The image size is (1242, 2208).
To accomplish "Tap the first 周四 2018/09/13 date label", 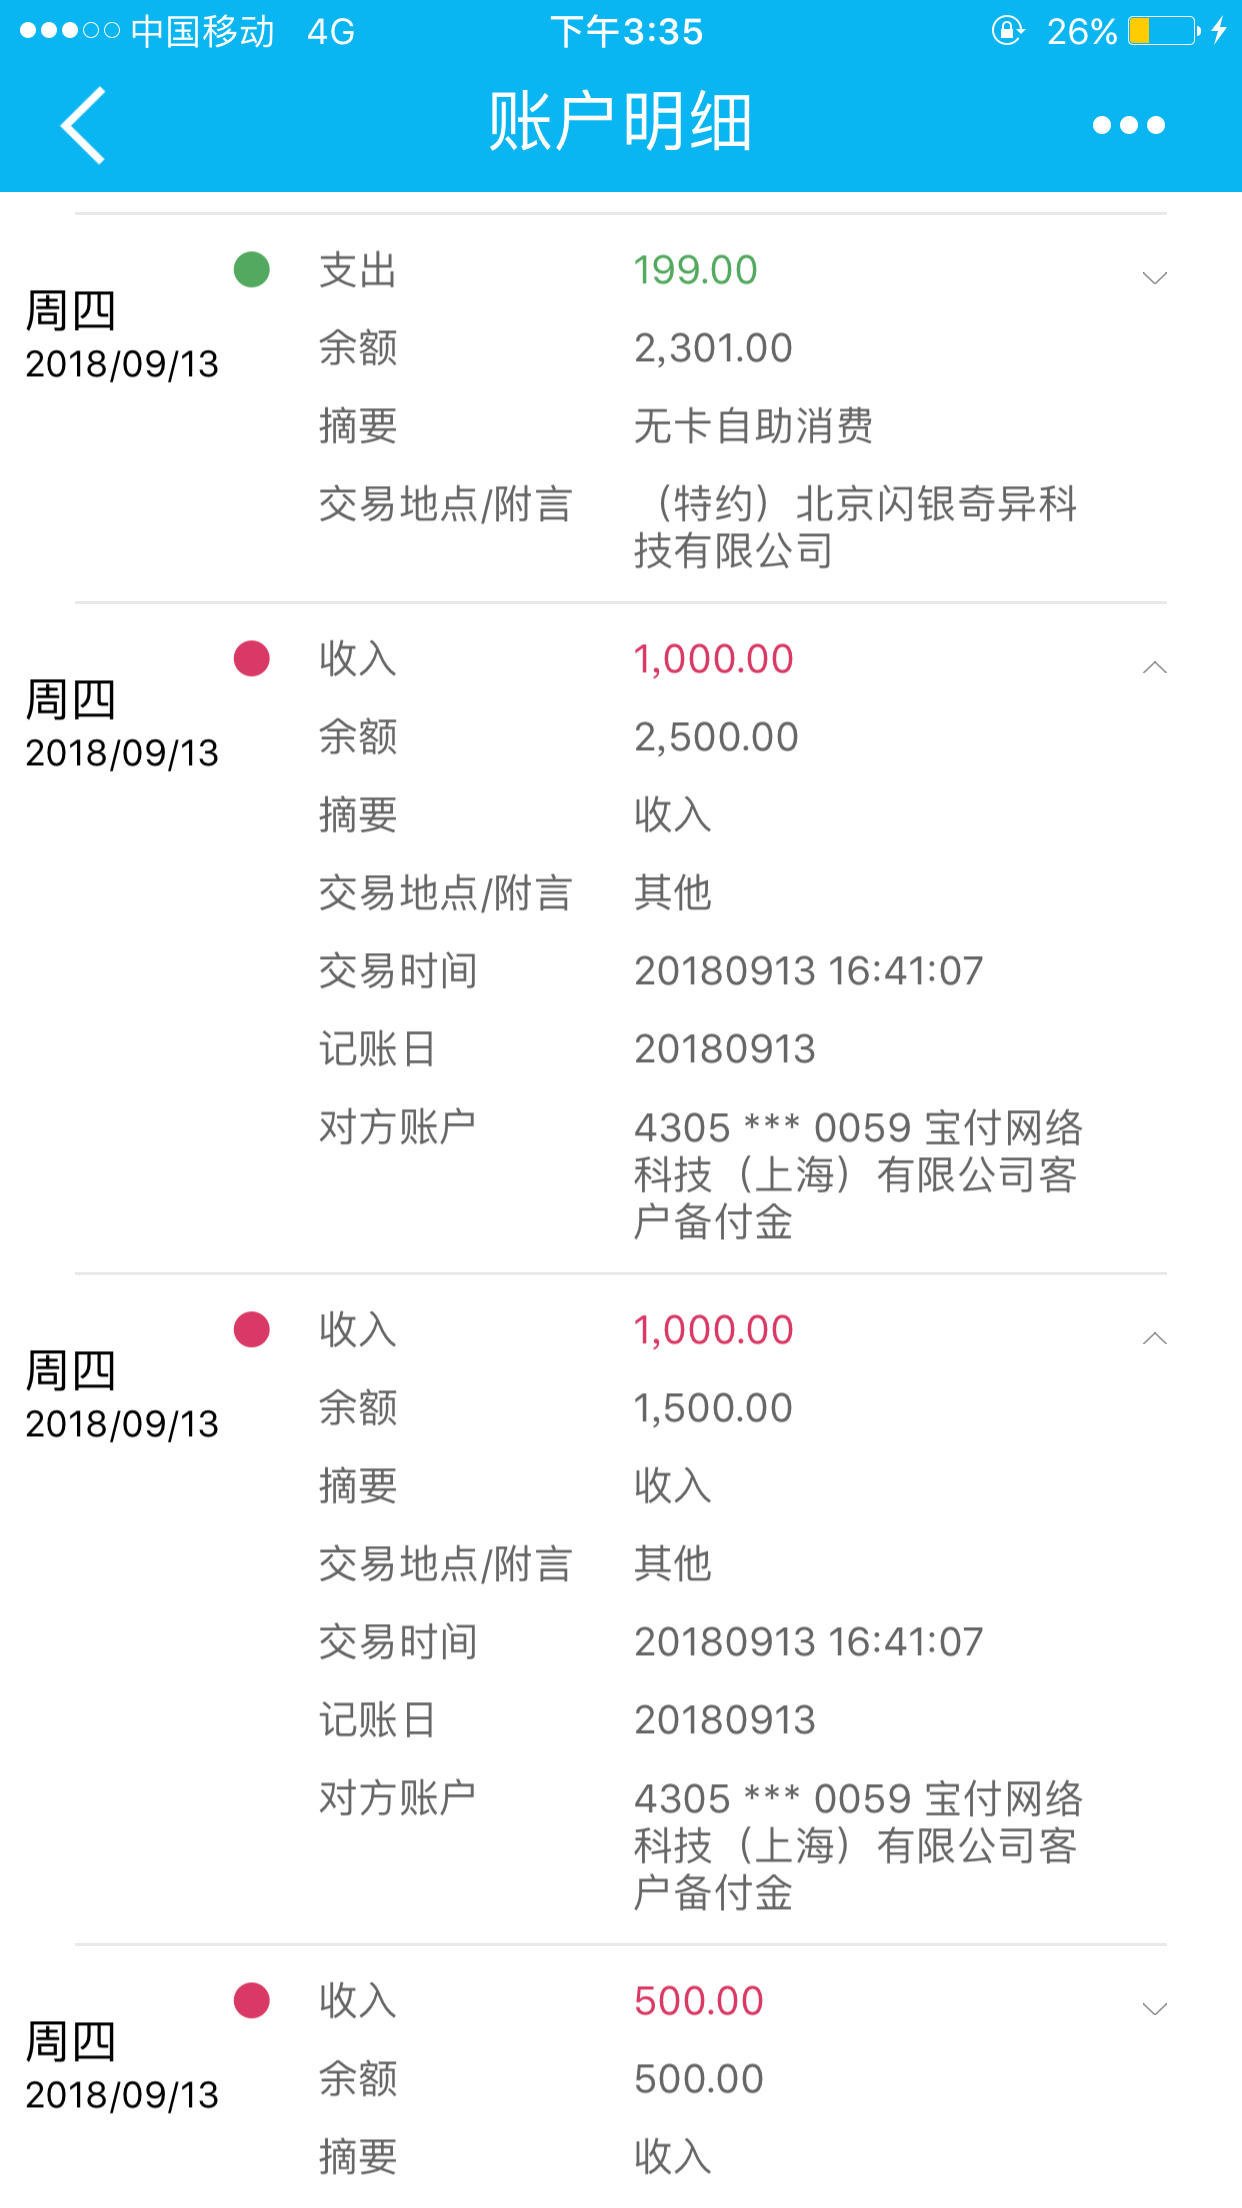I will (122, 336).
